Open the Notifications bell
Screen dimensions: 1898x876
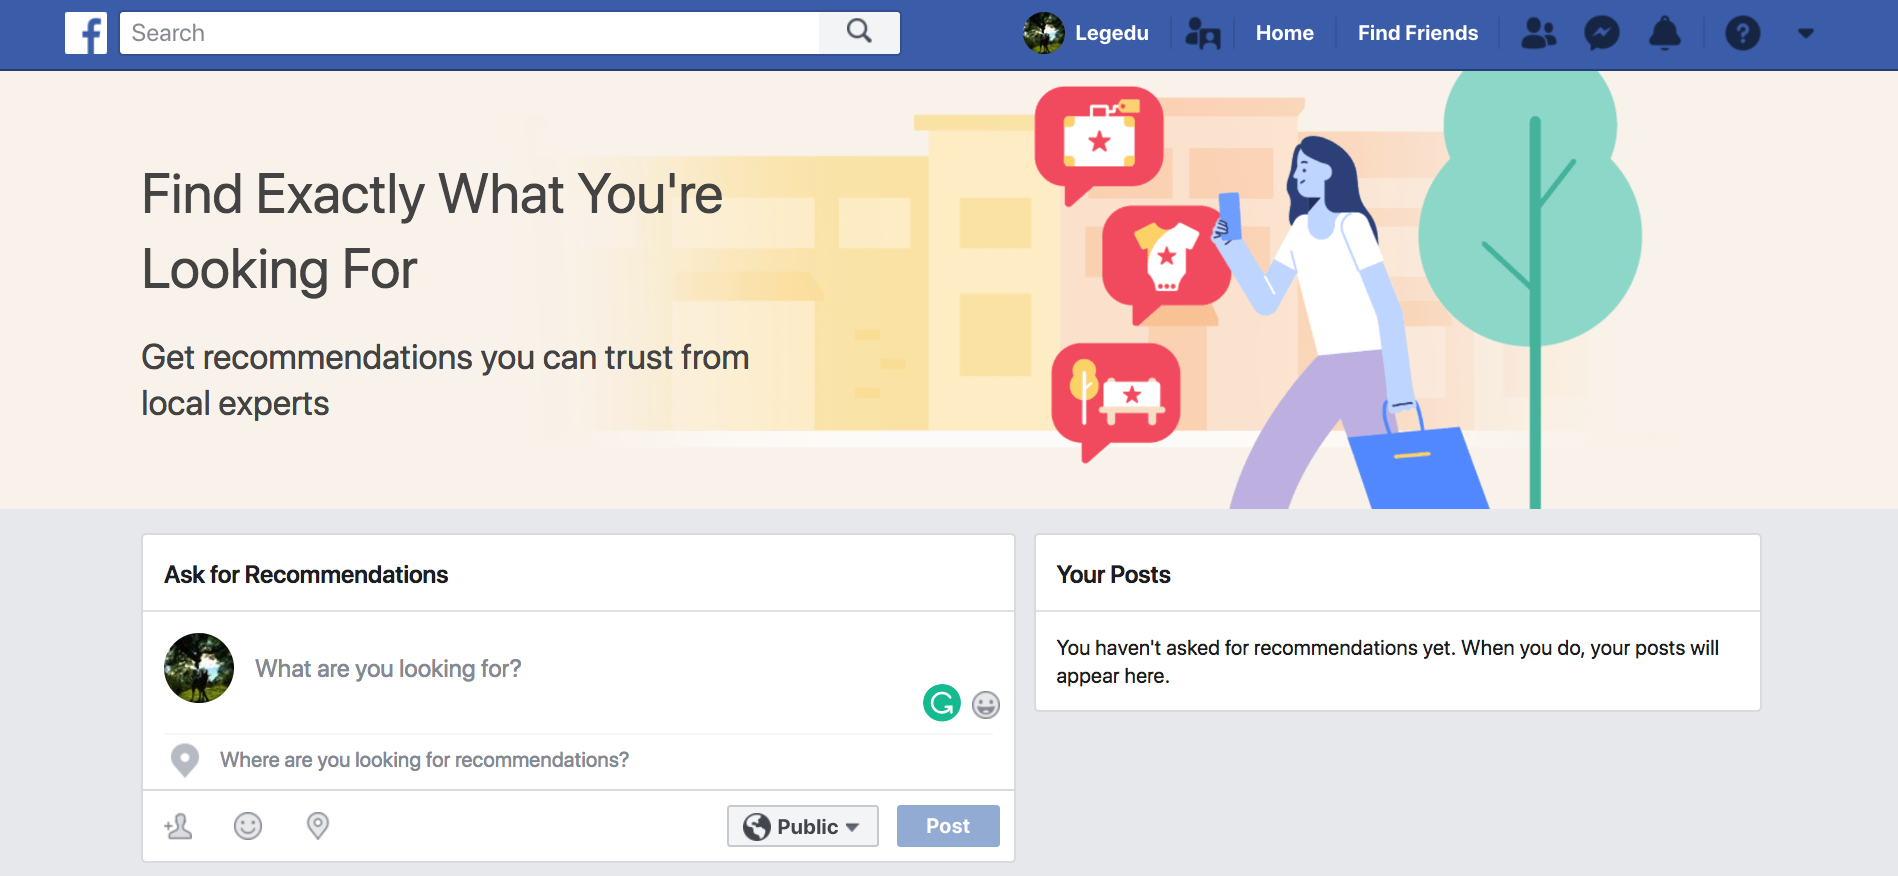tap(1665, 33)
